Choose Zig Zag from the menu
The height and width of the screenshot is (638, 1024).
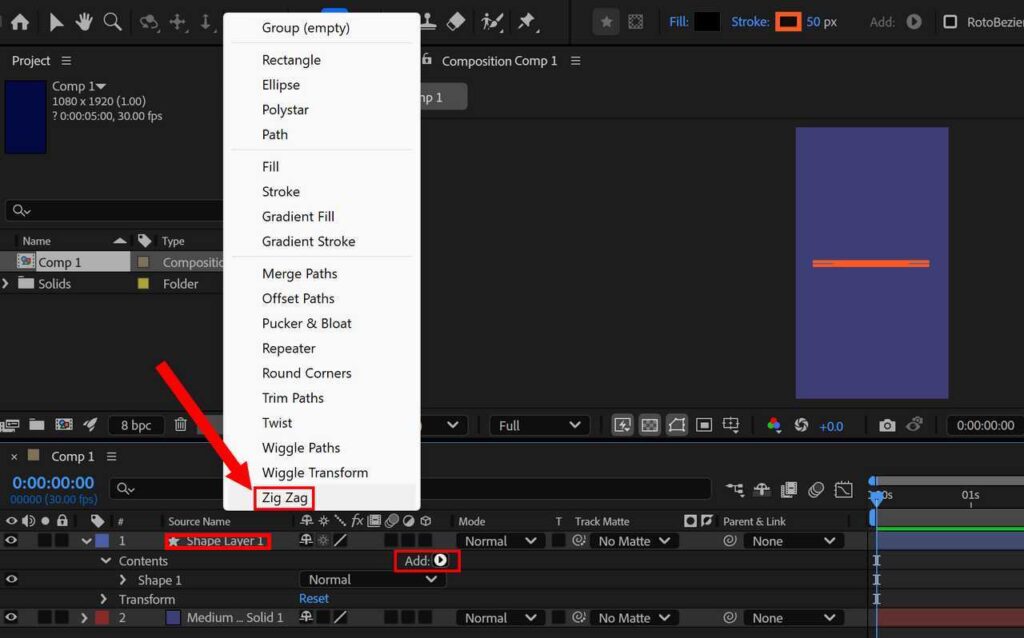[285, 498]
